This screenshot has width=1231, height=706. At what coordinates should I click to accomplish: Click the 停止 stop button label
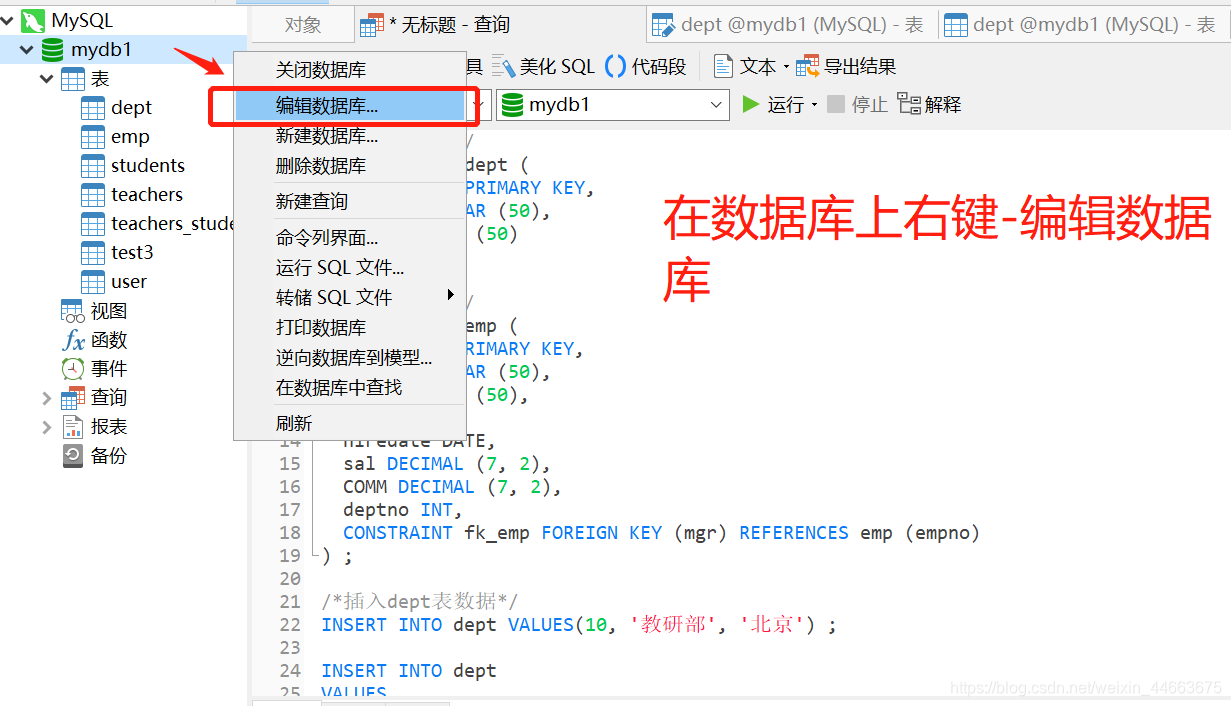pyautogui.click(x=870, y=105)
